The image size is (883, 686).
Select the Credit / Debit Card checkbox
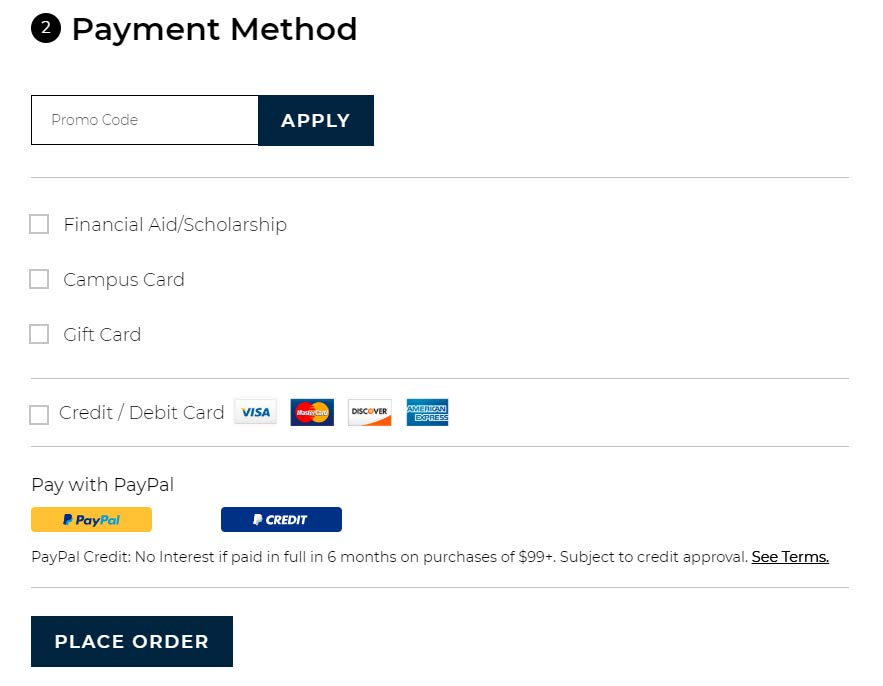[39, 414]
